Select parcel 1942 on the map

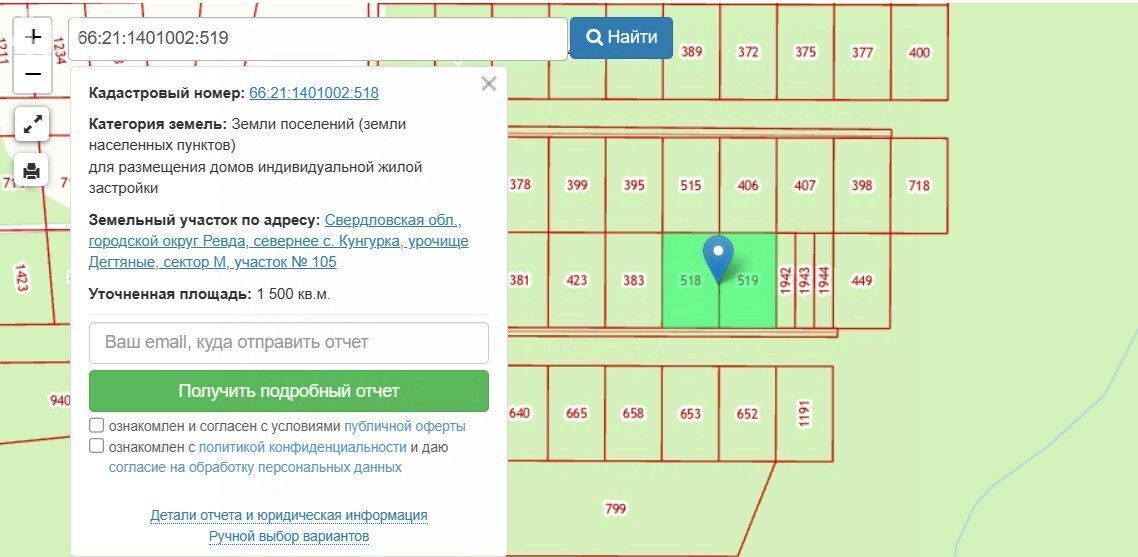[786, 280]
